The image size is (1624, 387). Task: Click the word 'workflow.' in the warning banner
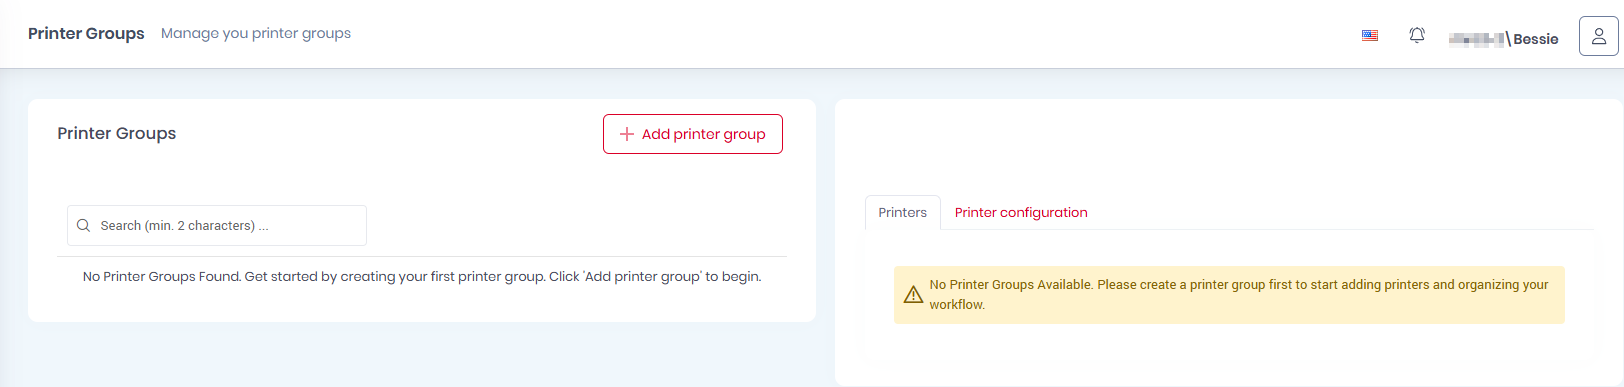pyautogui.click(x=957, y=304)
